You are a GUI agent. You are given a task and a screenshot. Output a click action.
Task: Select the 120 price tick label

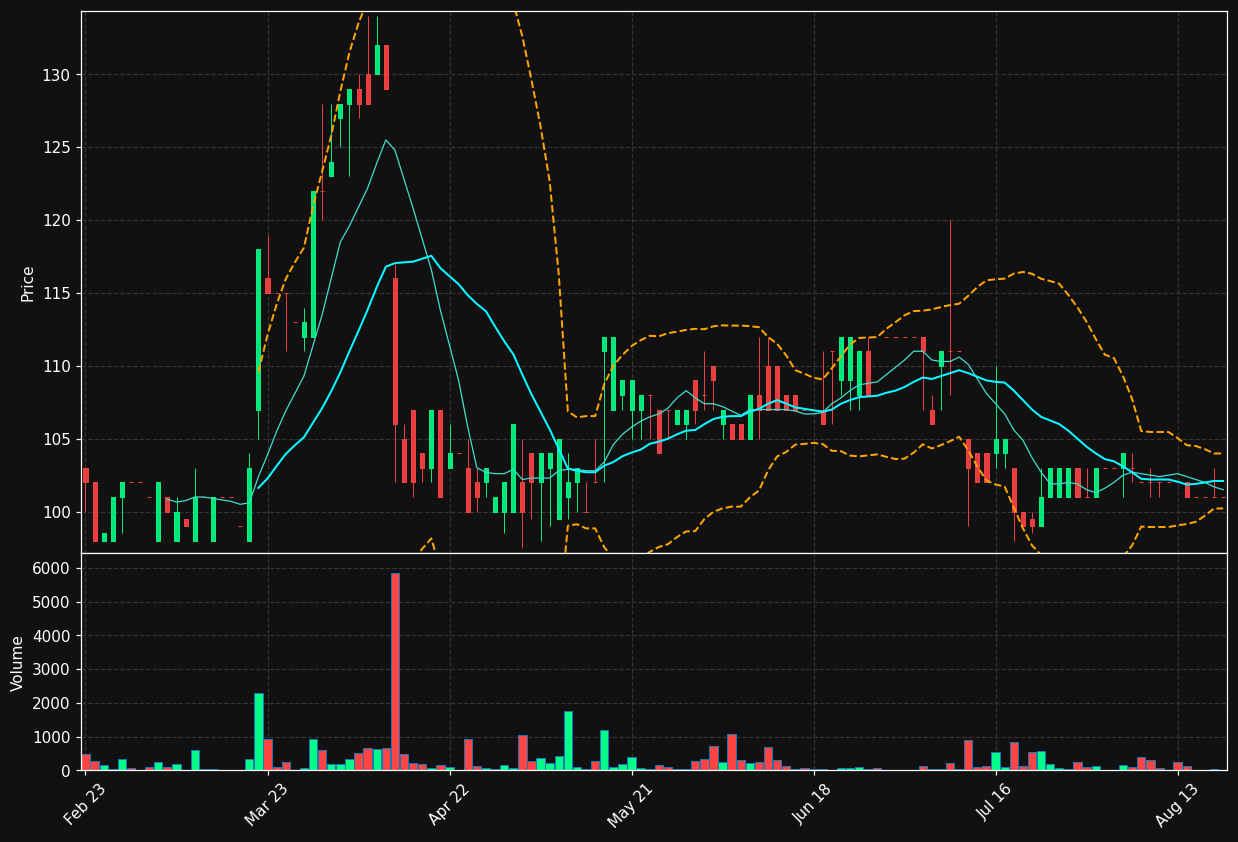pyautogui.click(x=56, y=221)
